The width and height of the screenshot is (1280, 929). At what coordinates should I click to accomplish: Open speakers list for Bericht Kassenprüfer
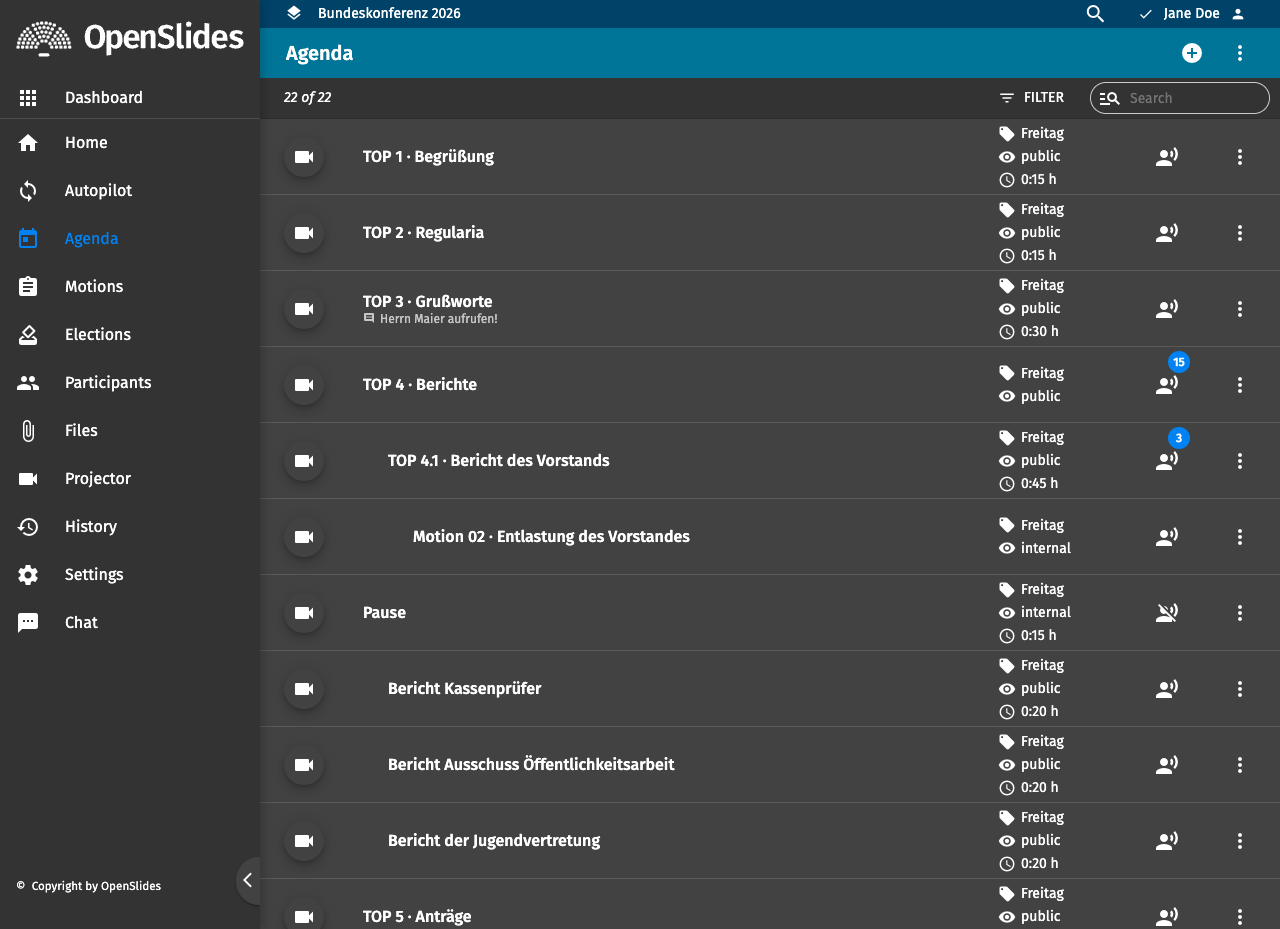click(1167, 689)
